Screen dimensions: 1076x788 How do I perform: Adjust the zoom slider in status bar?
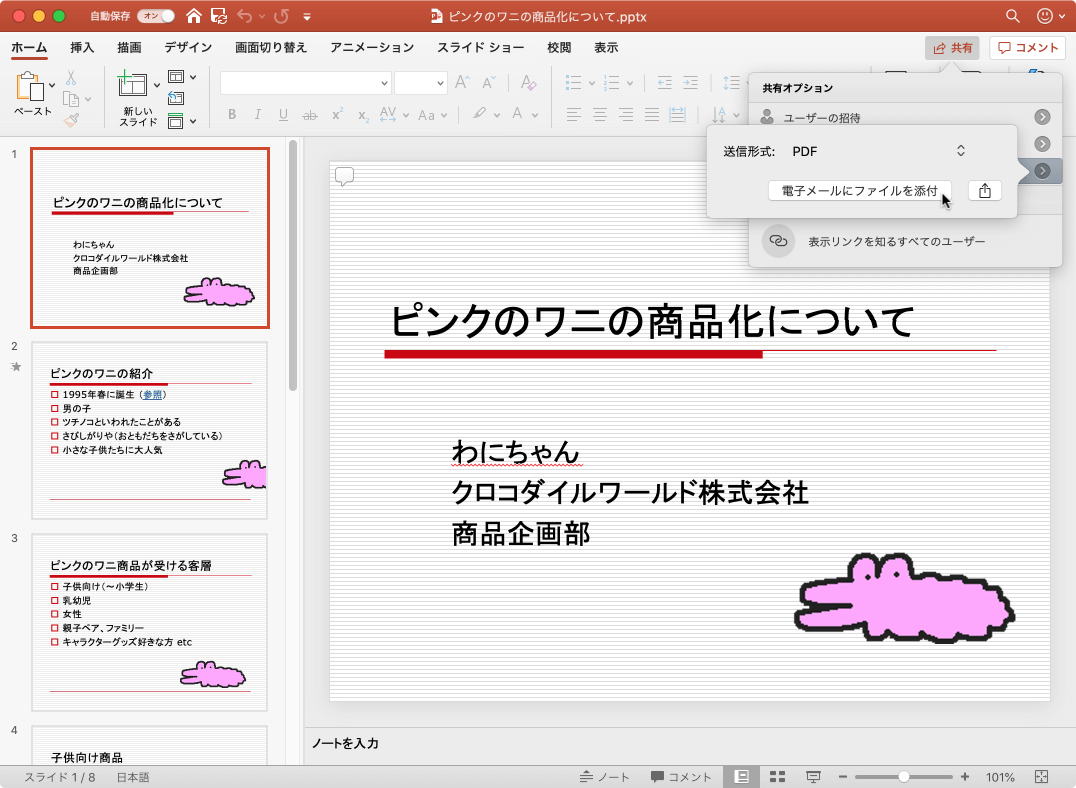click(x=903, y=777)
